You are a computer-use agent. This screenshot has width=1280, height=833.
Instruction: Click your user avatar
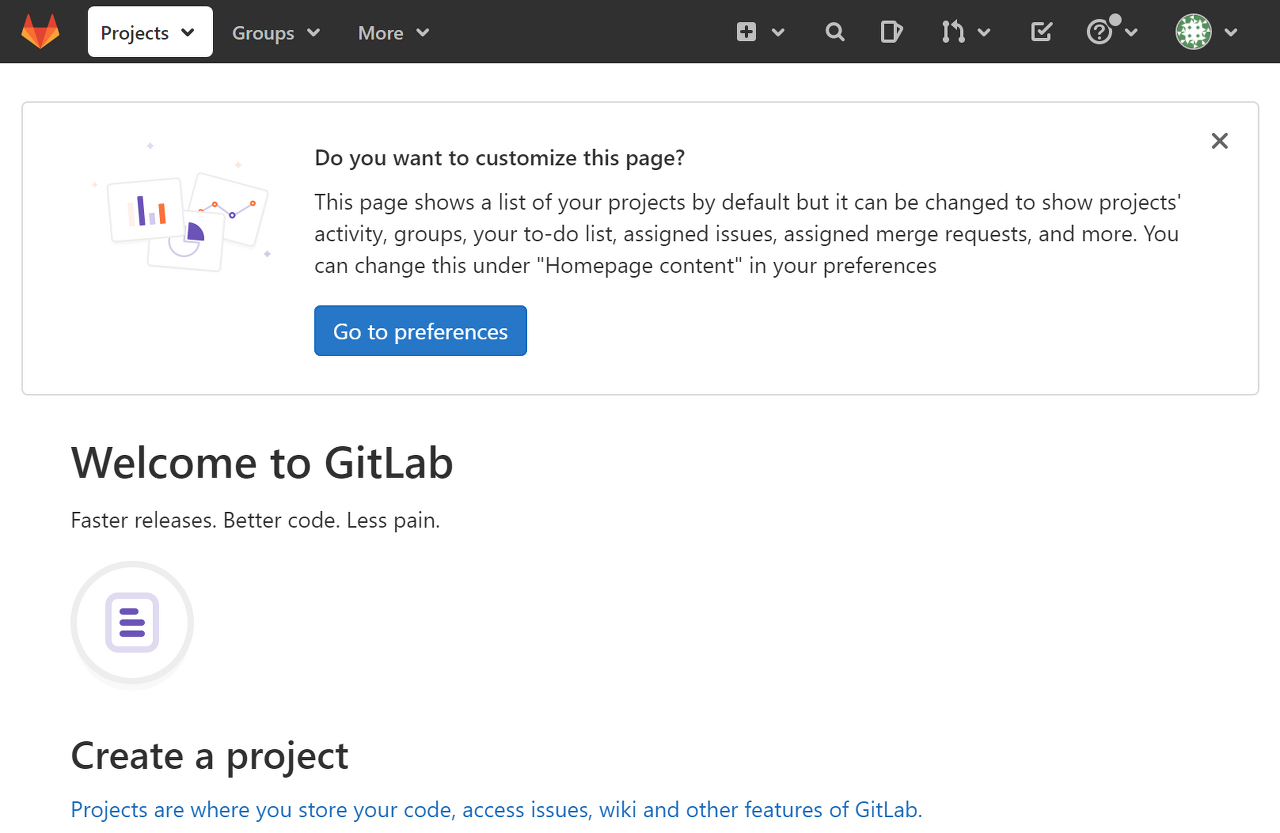(1193, 31)
